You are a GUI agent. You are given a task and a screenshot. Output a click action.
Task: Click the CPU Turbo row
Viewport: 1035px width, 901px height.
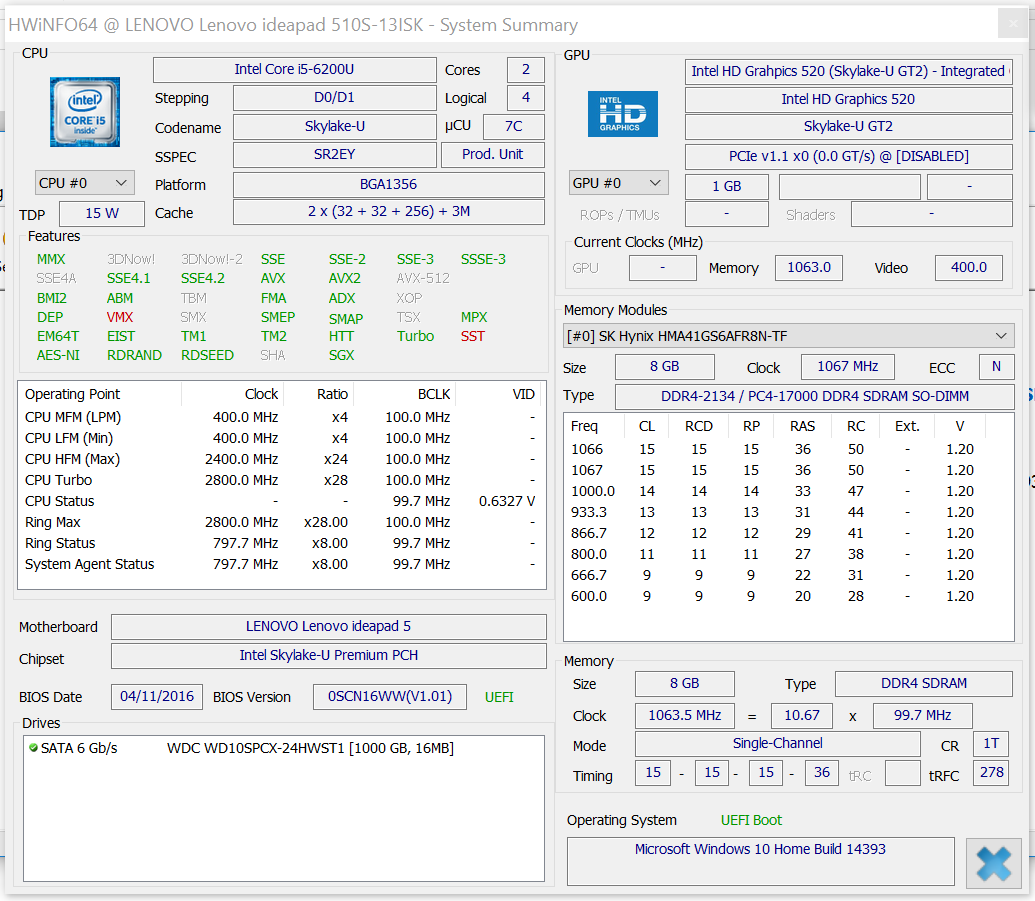[x=58, y=480]
